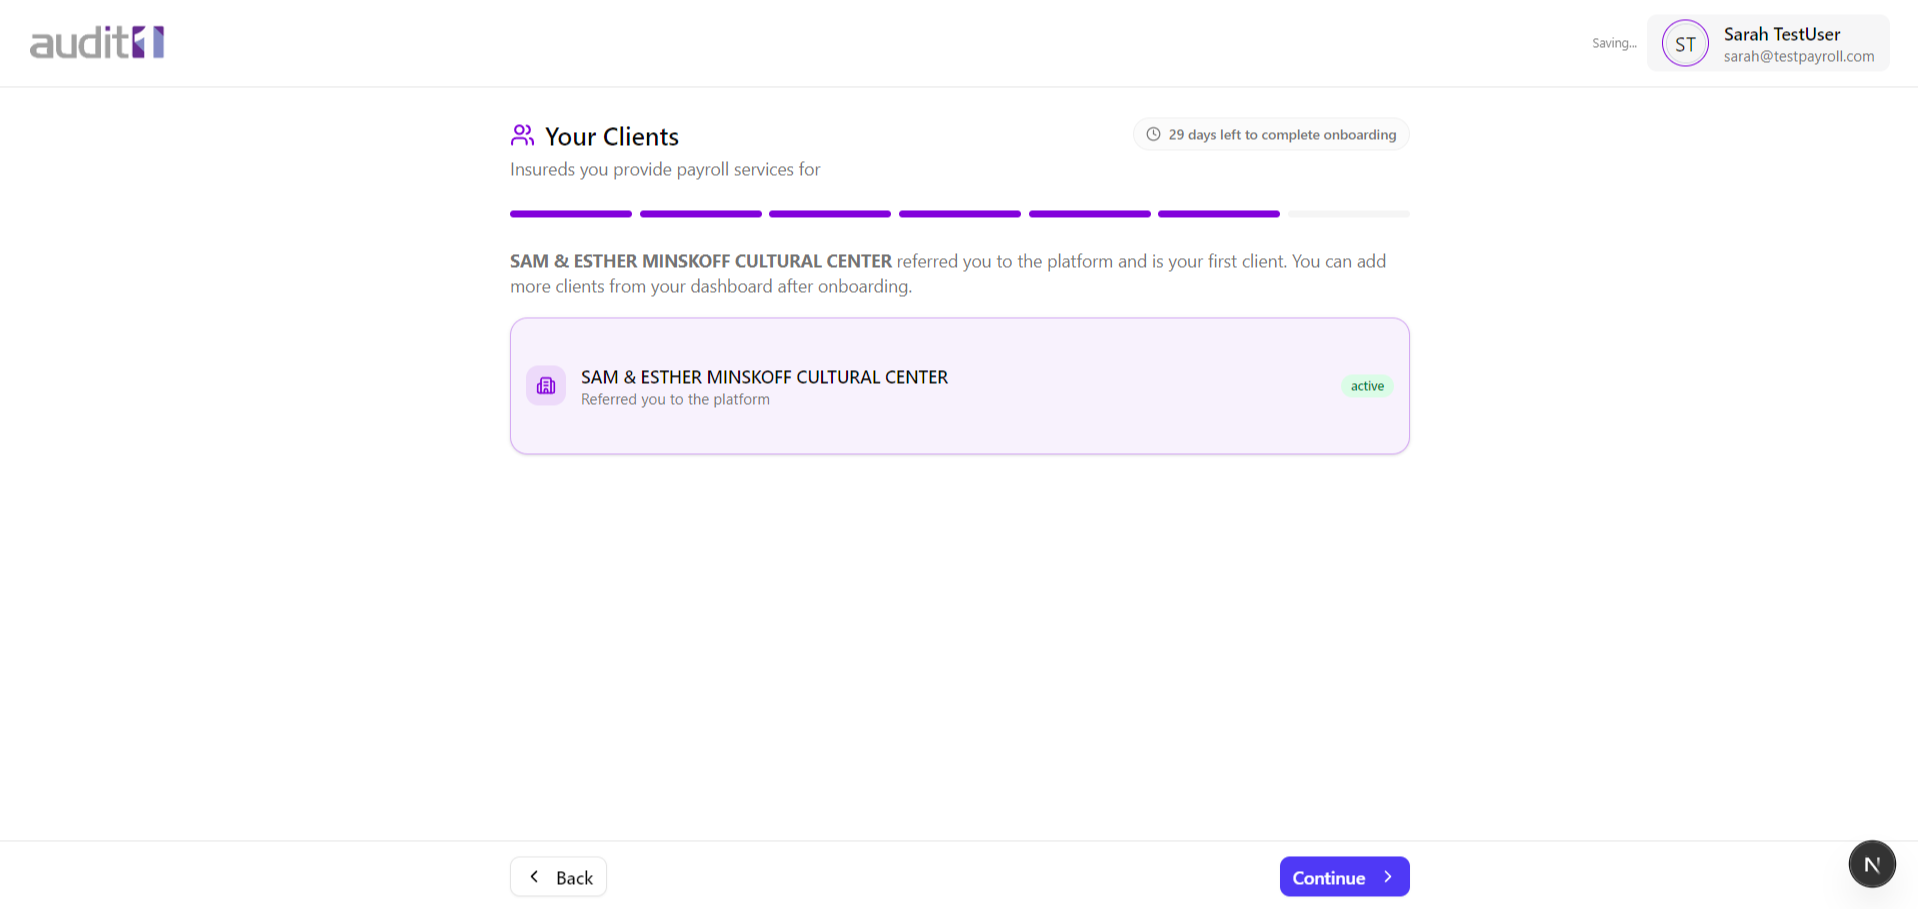
Task: Go back using the Back button
Action: point(558,877)
